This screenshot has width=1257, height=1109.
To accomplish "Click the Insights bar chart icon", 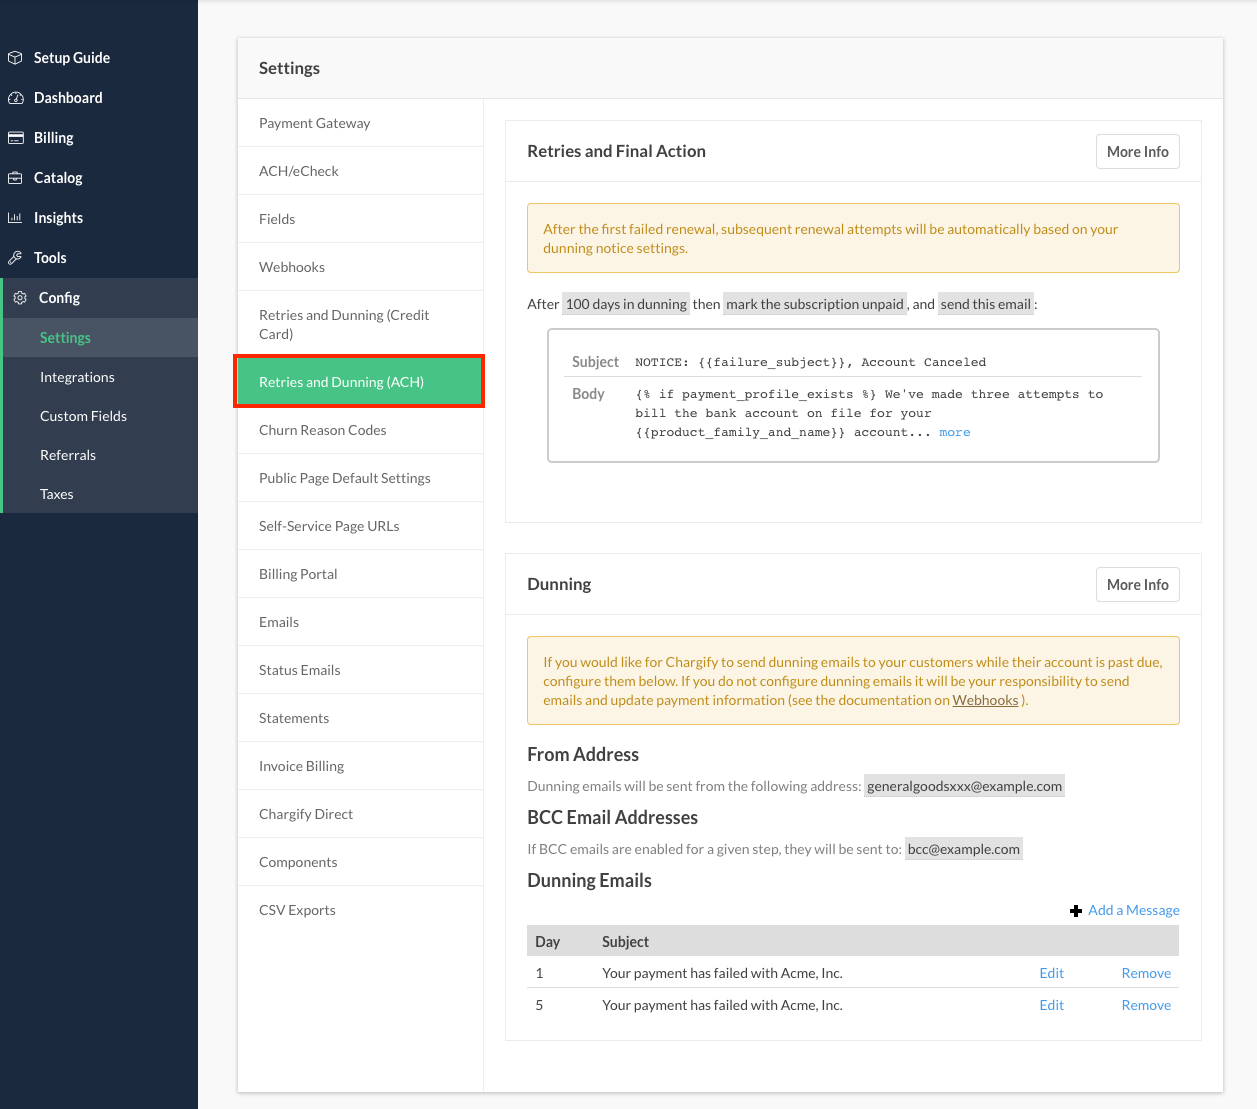I will coord(15,218).
